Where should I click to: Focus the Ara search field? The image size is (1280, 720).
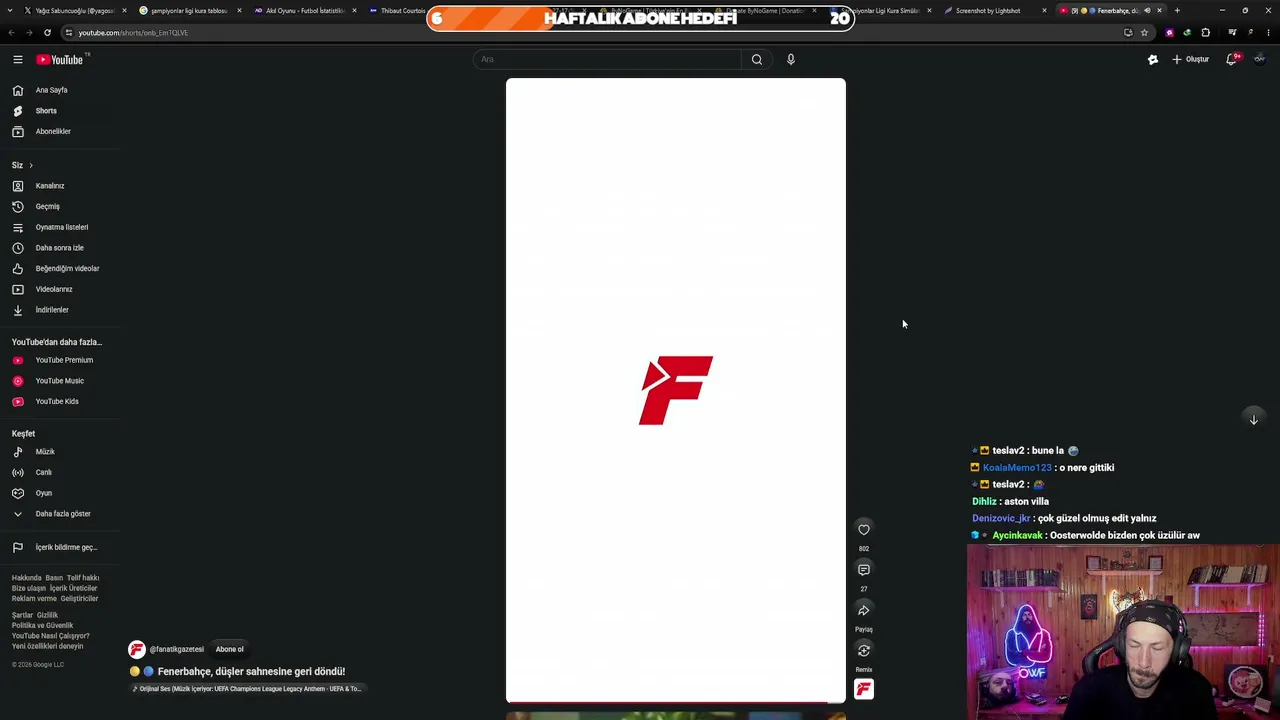click(x=607, y=59)
